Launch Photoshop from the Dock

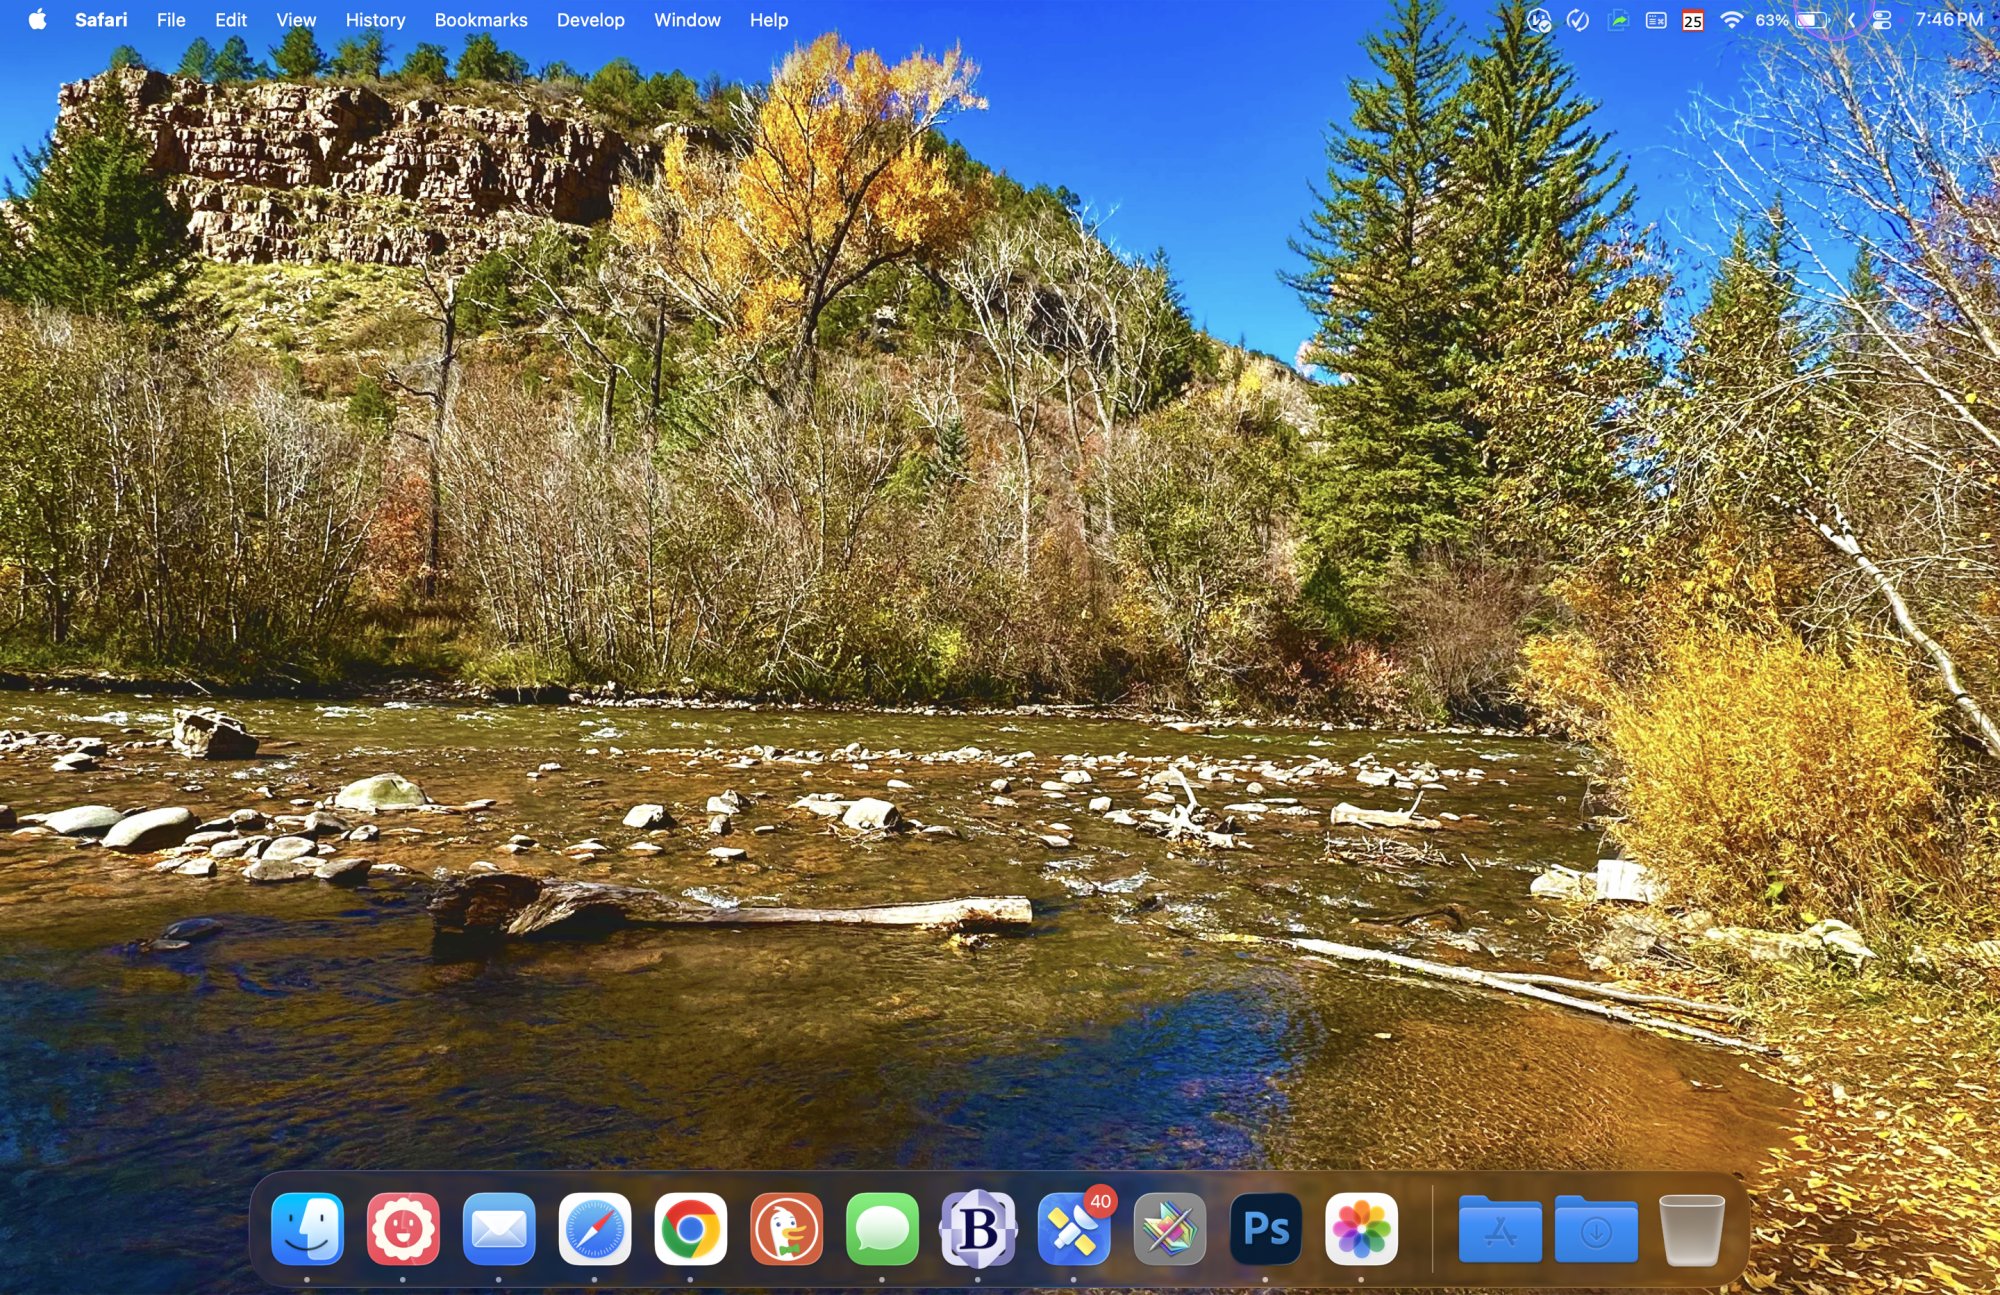click(1265, 1228)
